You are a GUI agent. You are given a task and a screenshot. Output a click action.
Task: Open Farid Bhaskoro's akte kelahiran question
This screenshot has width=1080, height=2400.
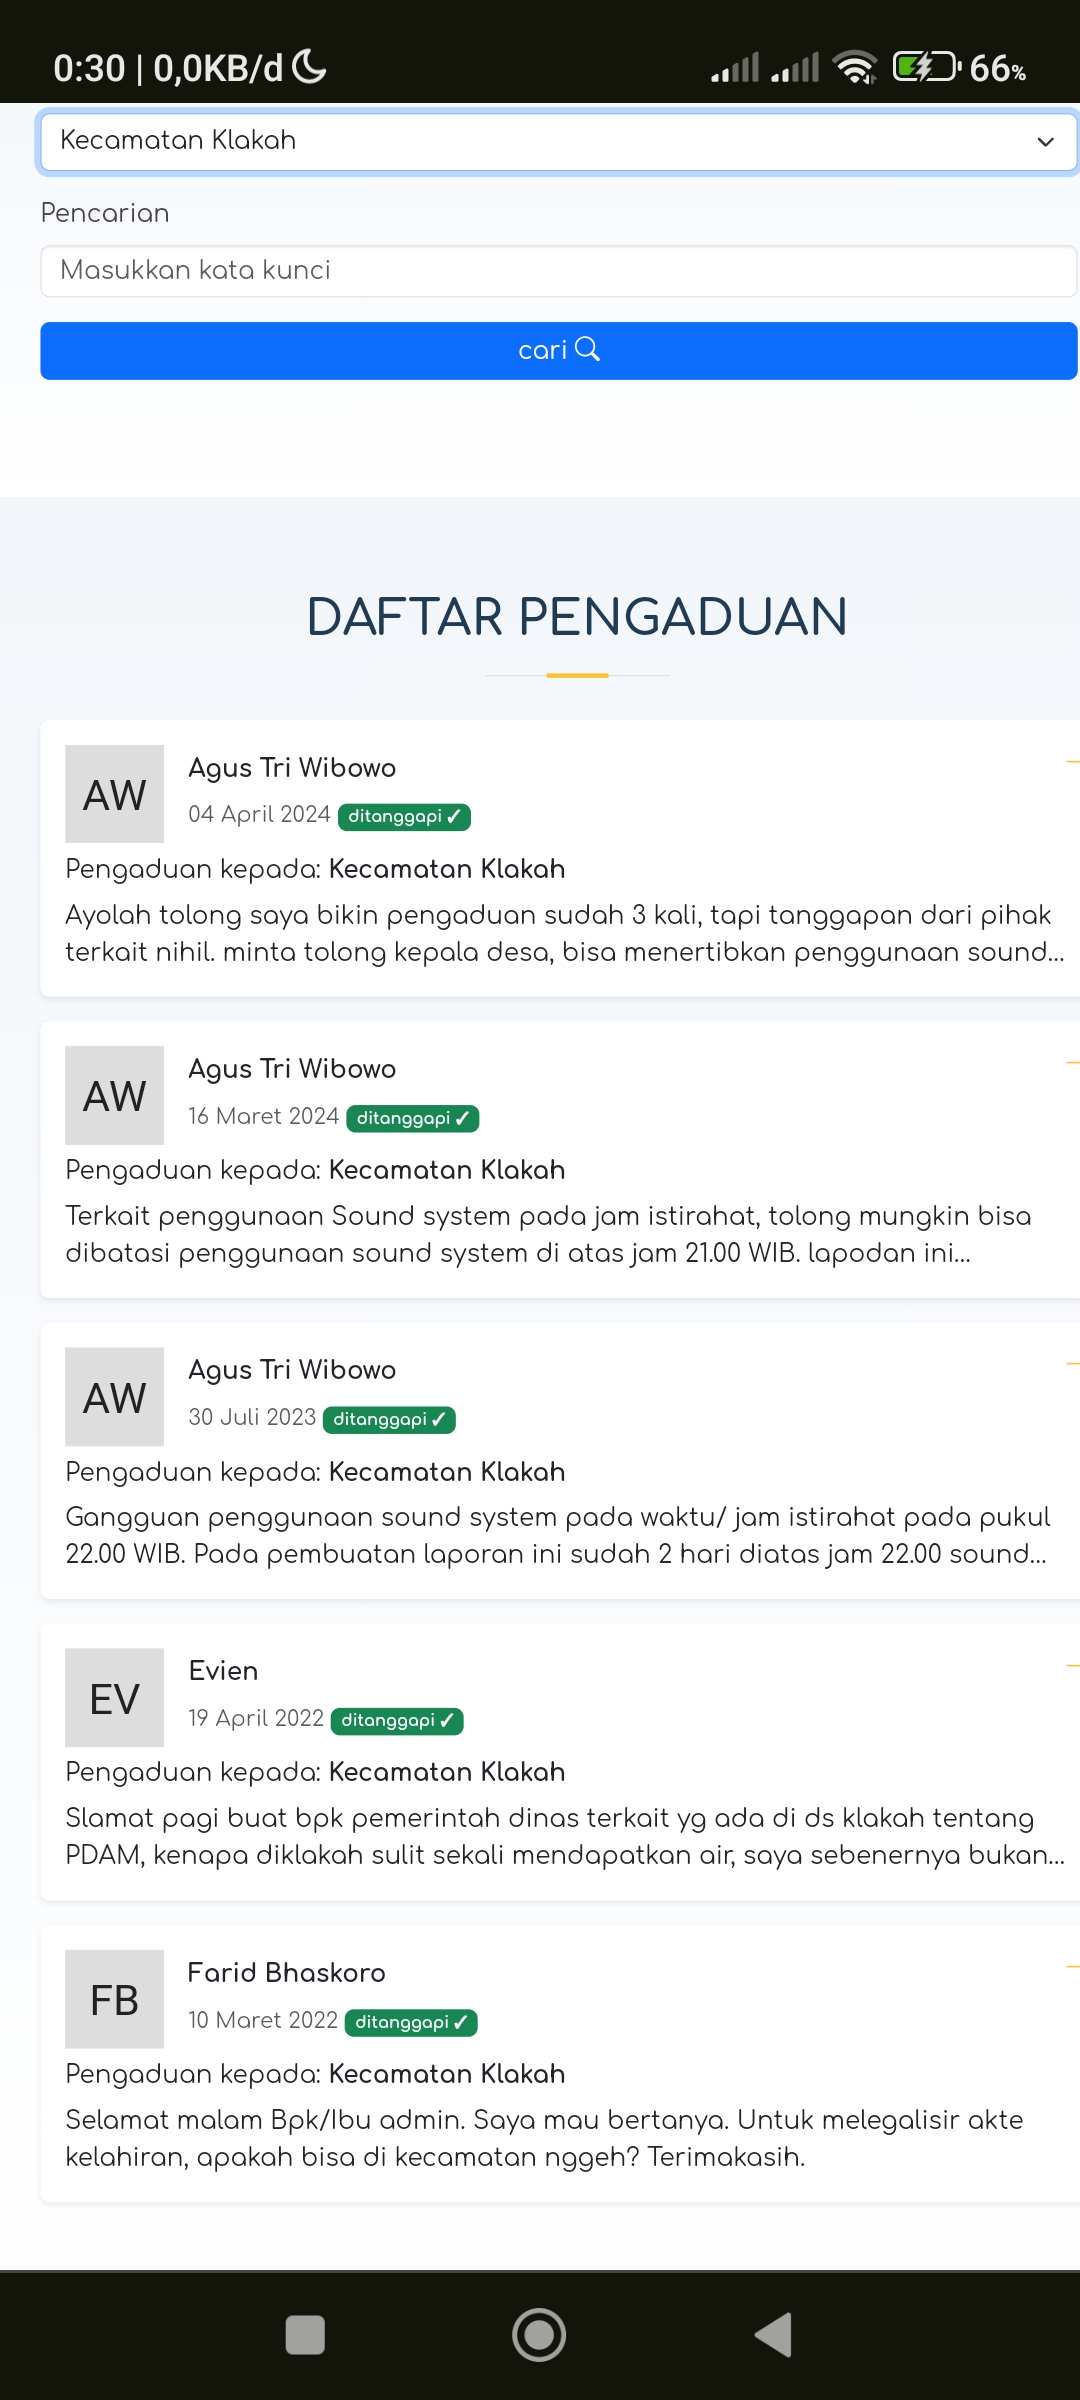[544, 2138]
